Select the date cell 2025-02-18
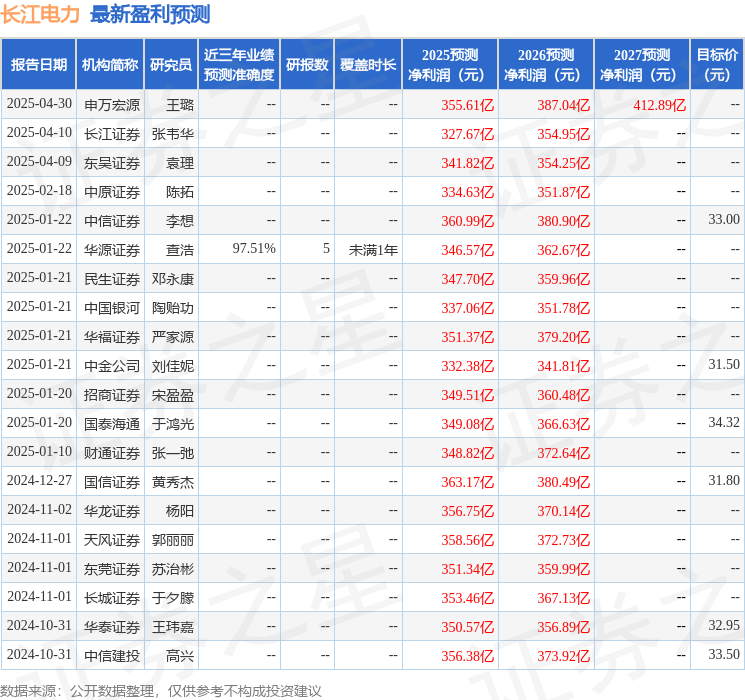 (x=39, y=191)
